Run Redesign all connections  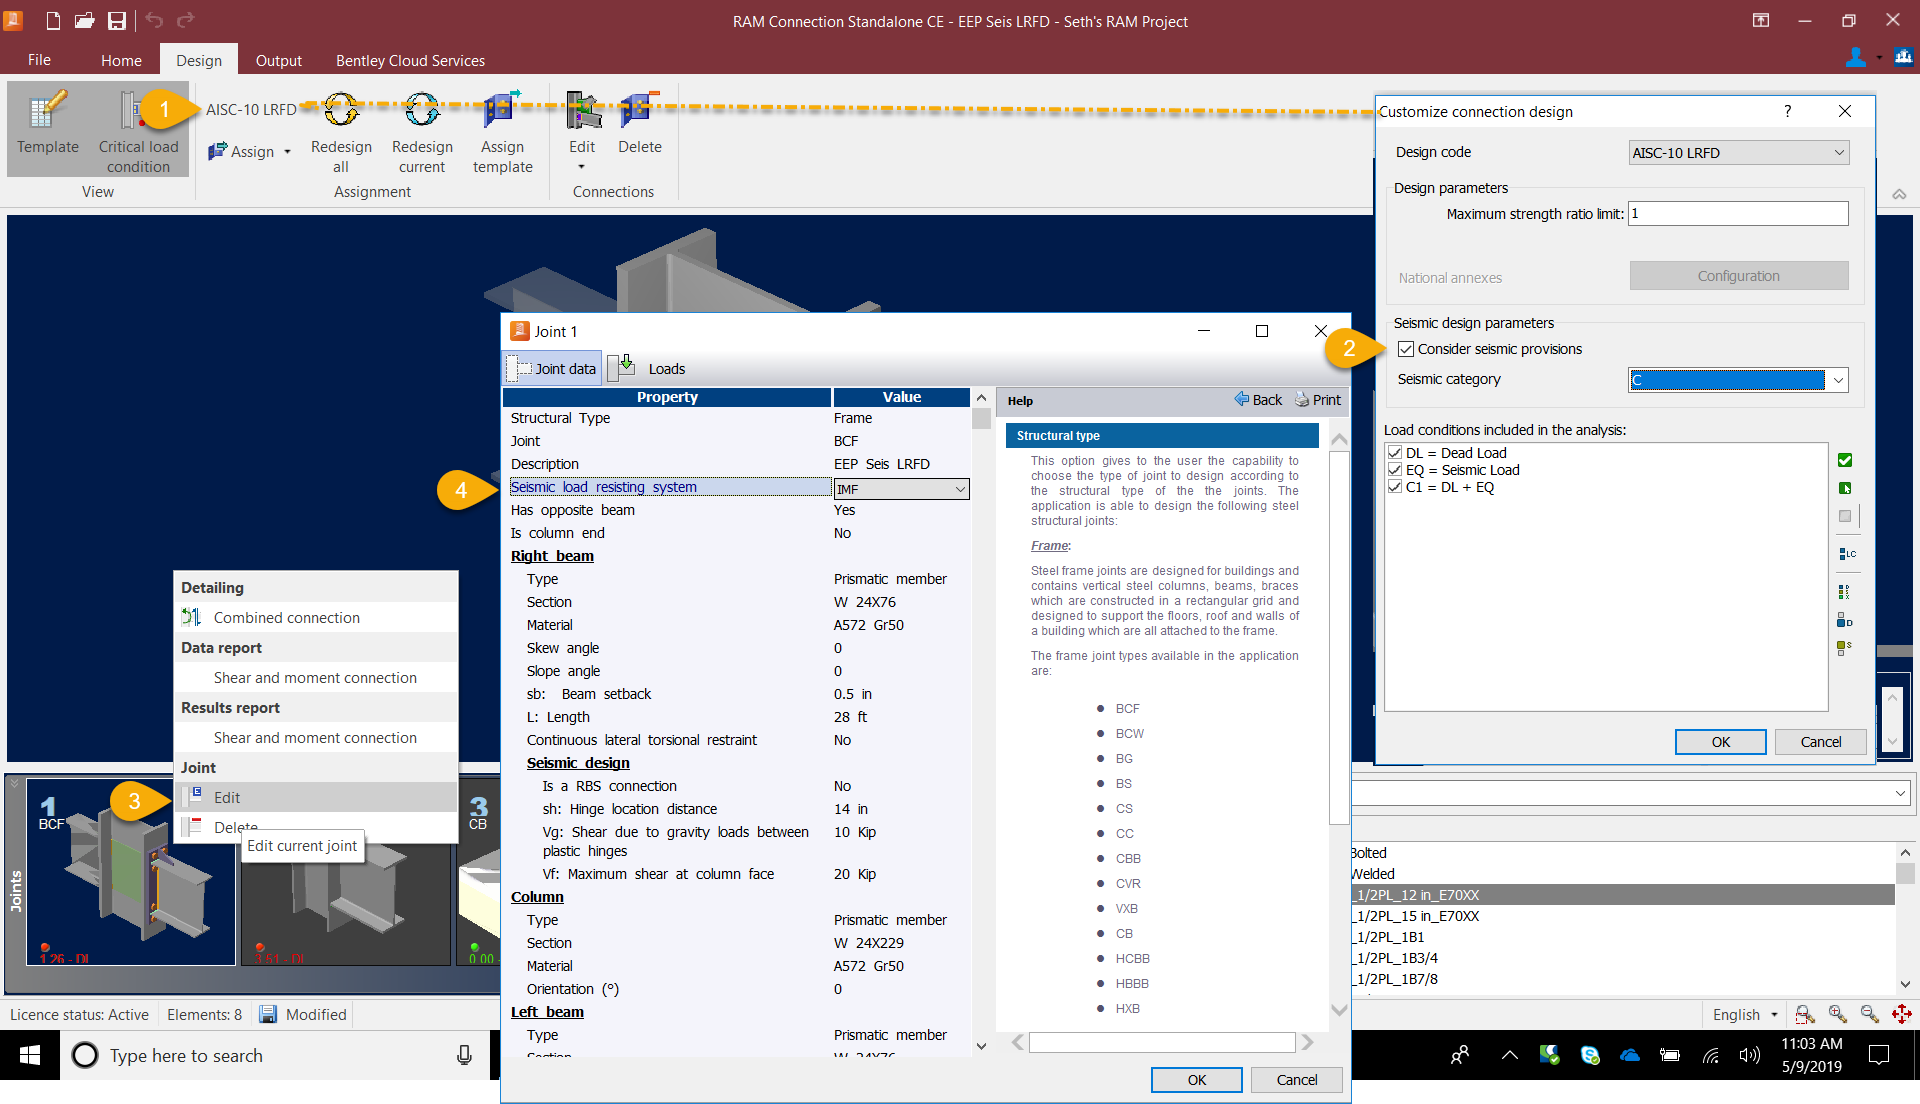pyautogui.click(x=341, y=133)
